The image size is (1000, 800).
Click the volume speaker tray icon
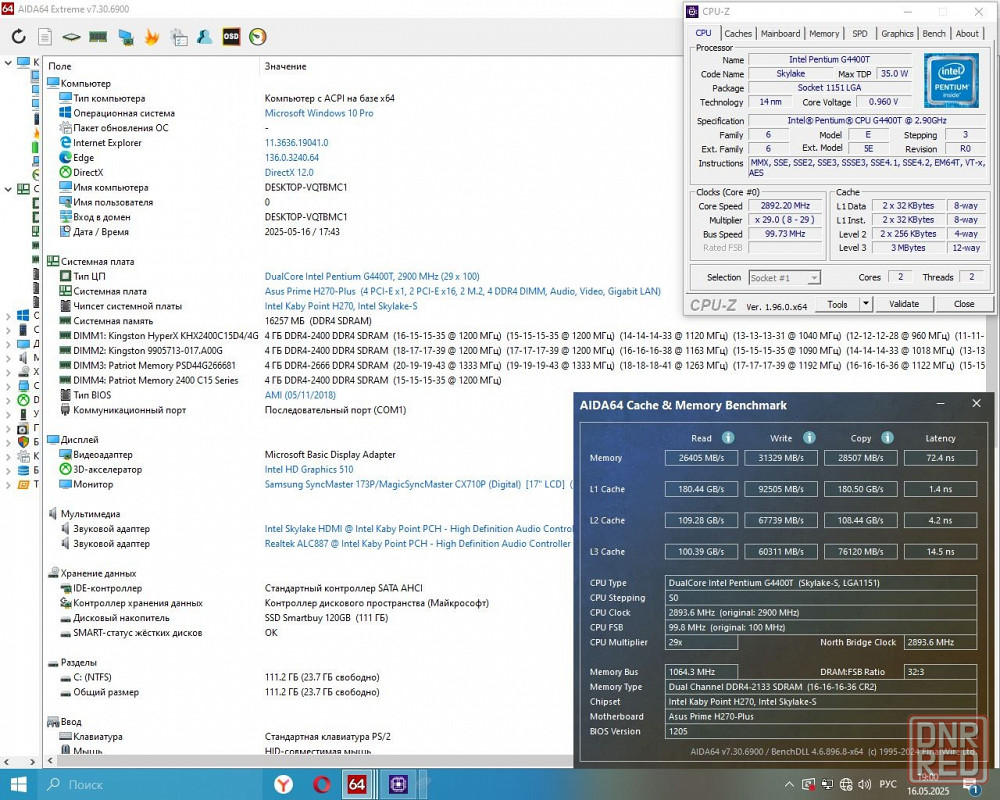(x=864, y=784)
